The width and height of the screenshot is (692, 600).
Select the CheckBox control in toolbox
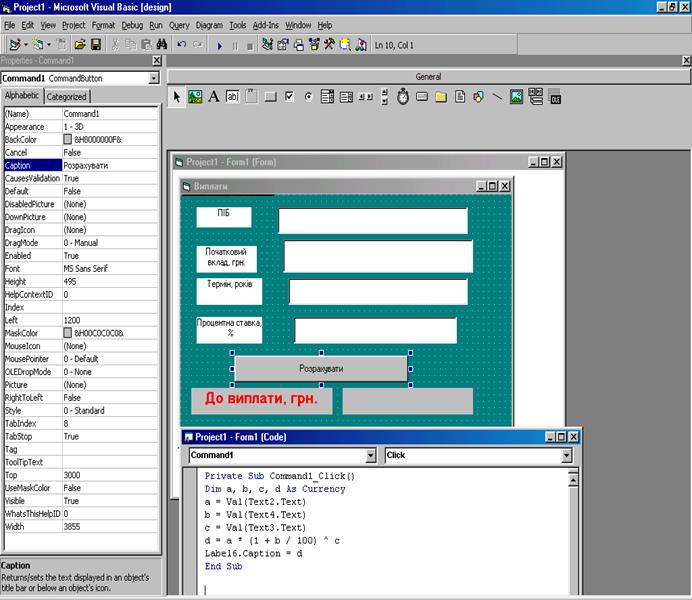click(289, 97)
